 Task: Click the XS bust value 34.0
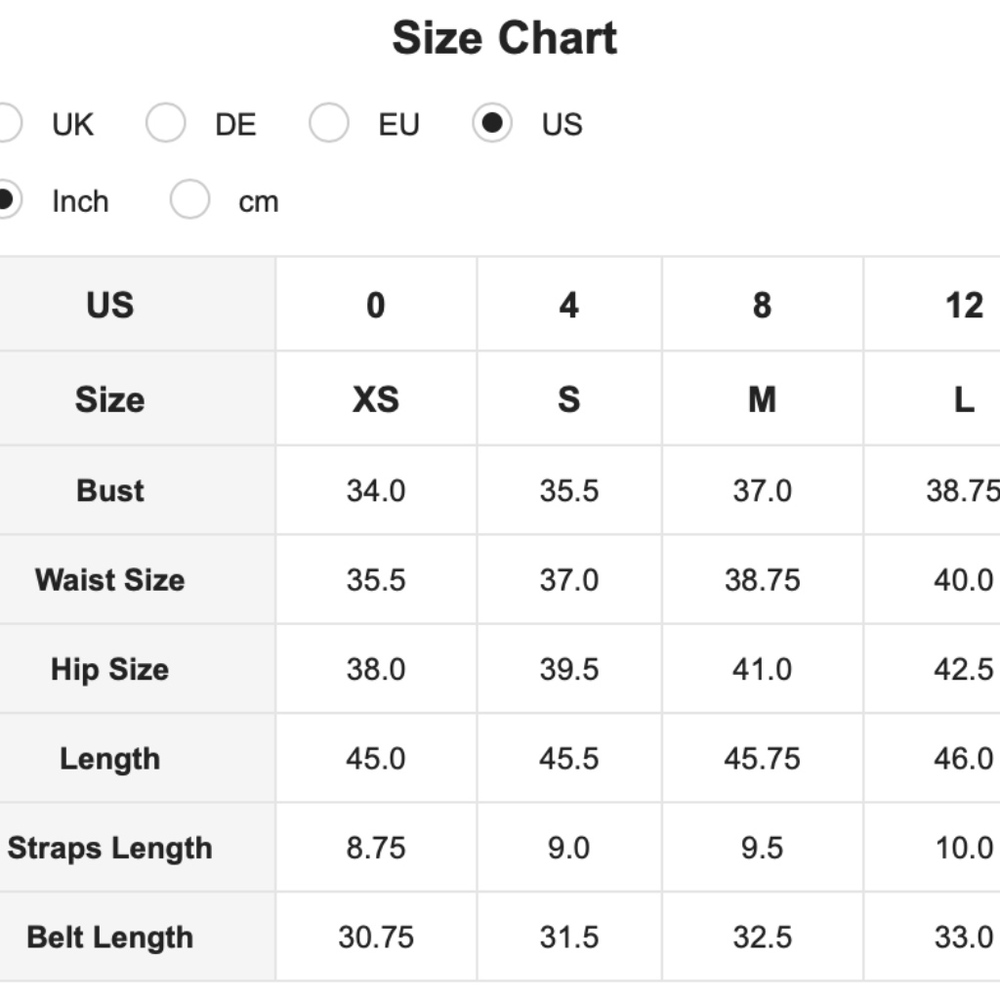(x=376, y=491)
